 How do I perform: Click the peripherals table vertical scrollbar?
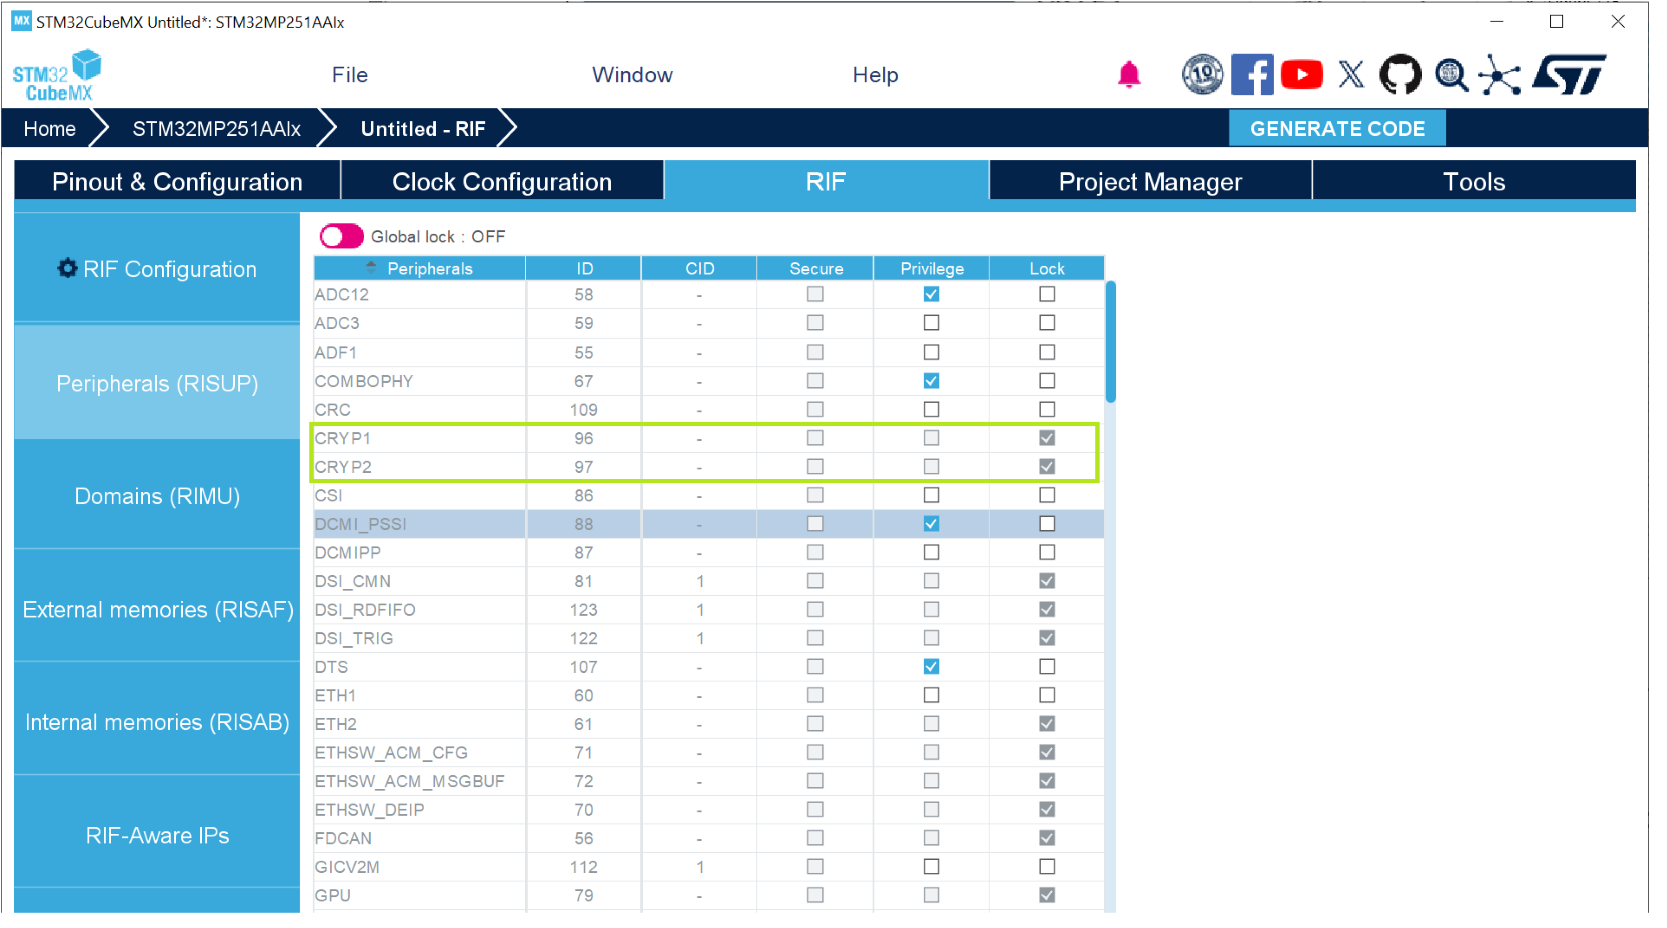(1111, 342)
